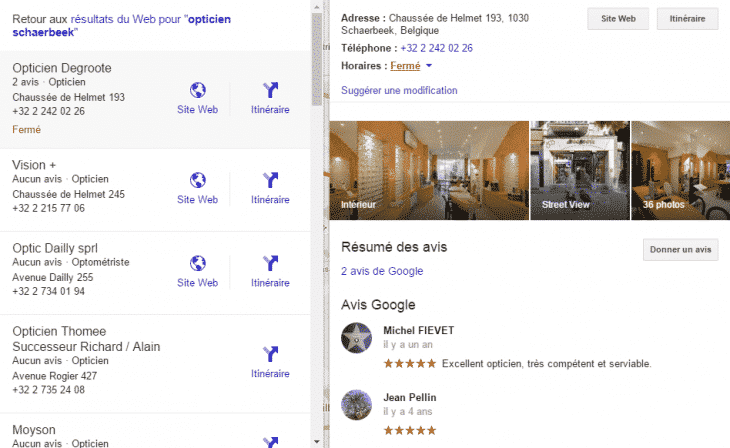Expand the Horaires opening hours dropdown arrow
The image size is (730, 448).
pos(429,66)
